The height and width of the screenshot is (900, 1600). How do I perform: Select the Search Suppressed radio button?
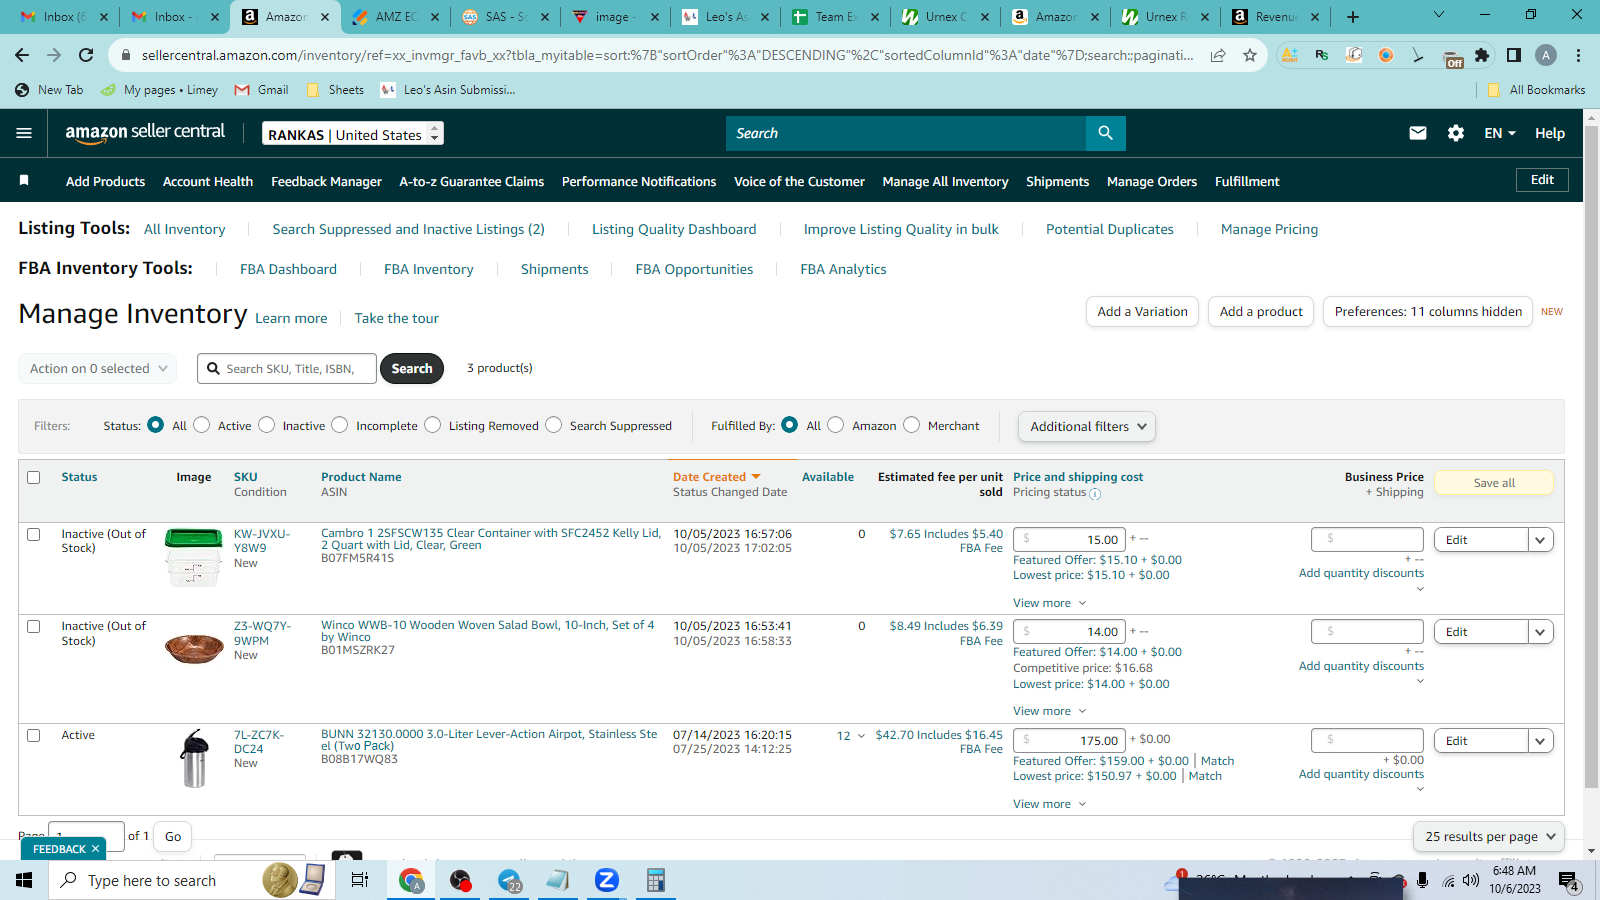[554, 425]
